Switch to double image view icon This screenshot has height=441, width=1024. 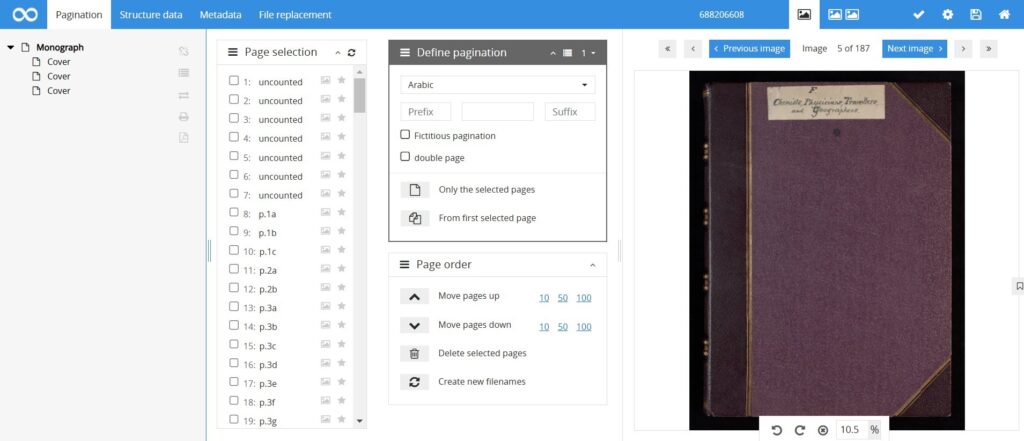point(843,14)
